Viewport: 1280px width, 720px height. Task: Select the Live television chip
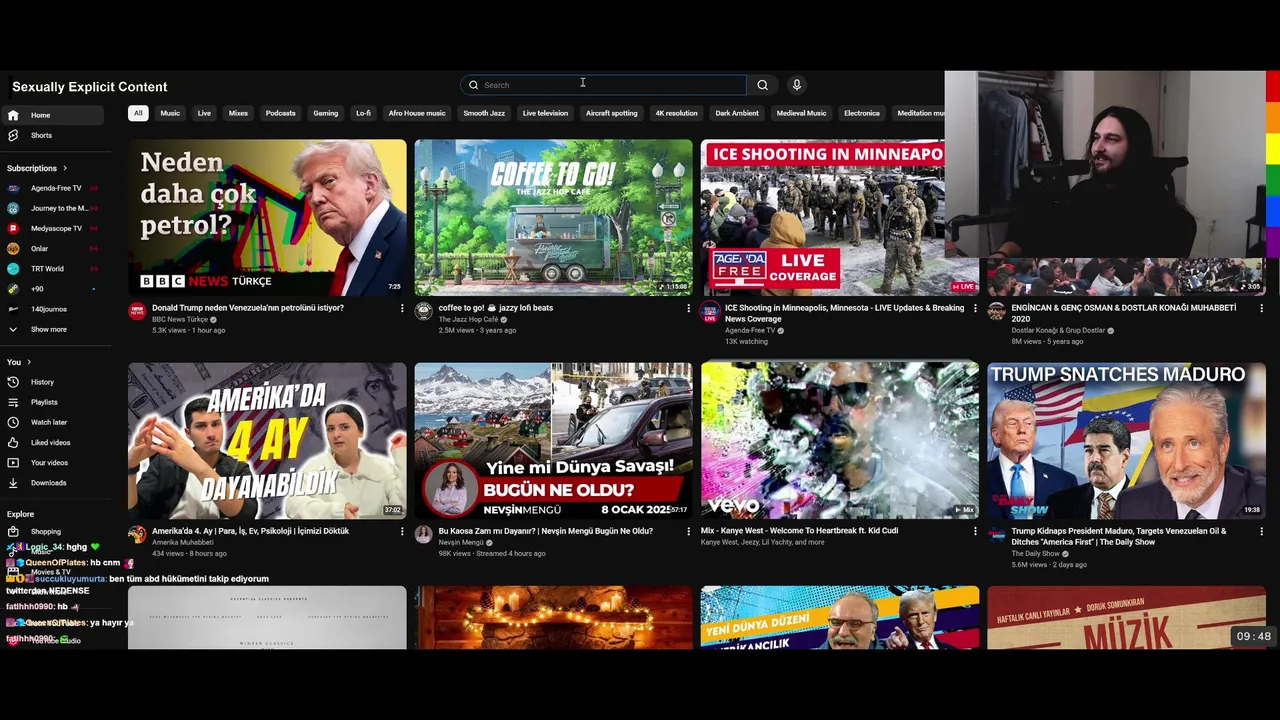(545, 113)
